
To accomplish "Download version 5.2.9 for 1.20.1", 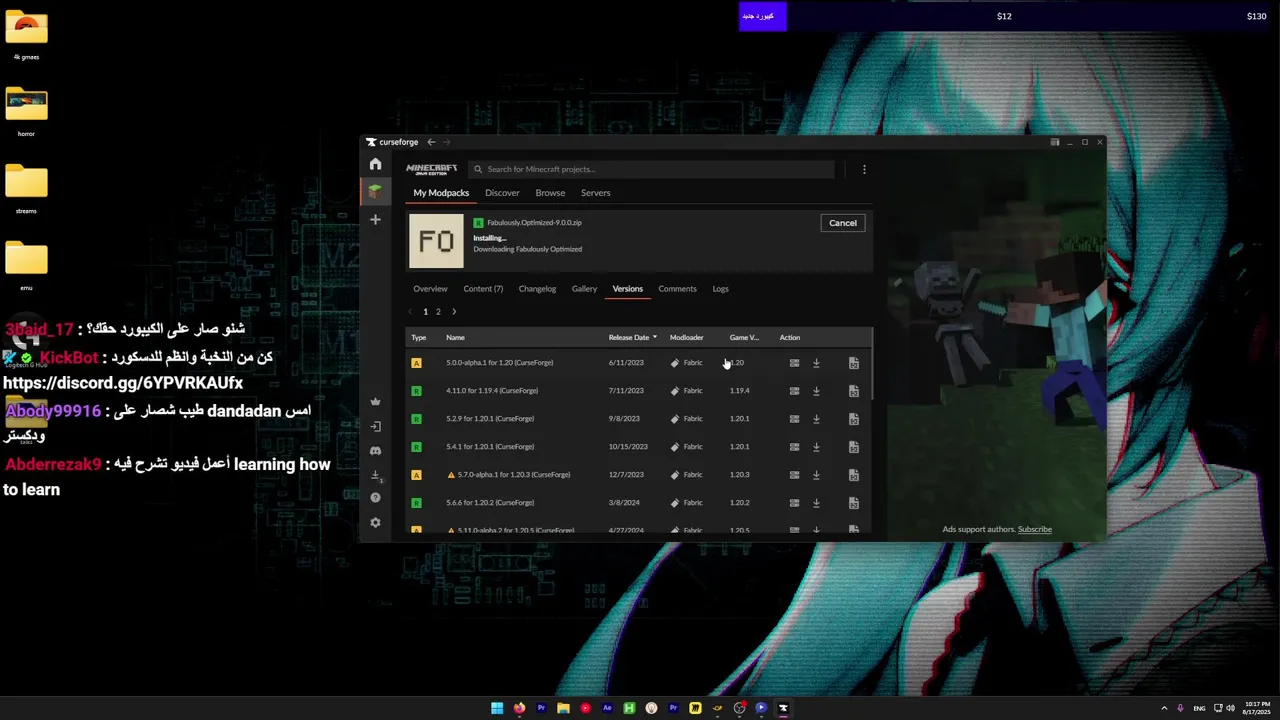I will [816, 419].
